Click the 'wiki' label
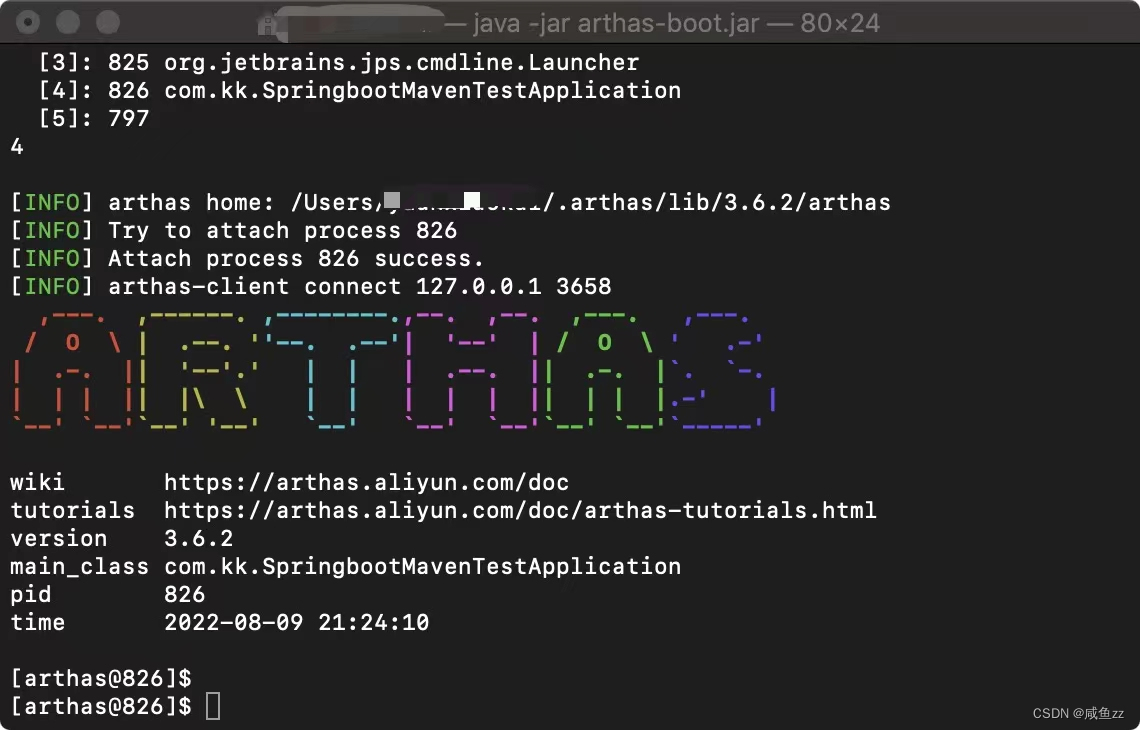Image resolution: width=1140 pixels, height=730 pixels. pos(37,482)
